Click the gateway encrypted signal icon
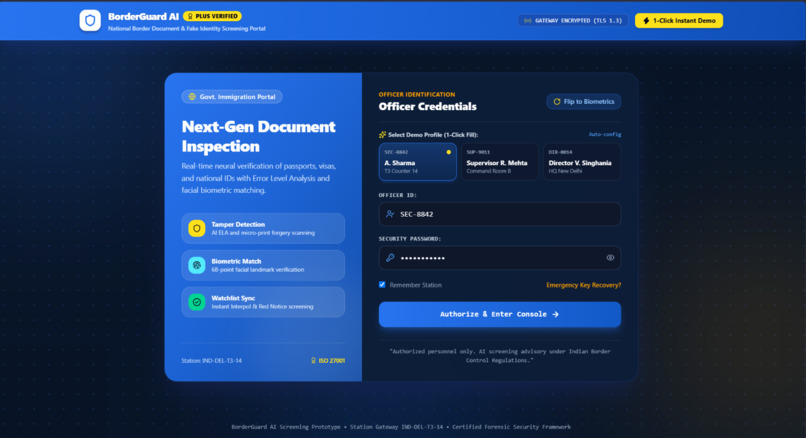The width and height of the screenshot is (806, 438). pyautogui.click(x=527, y=21)
